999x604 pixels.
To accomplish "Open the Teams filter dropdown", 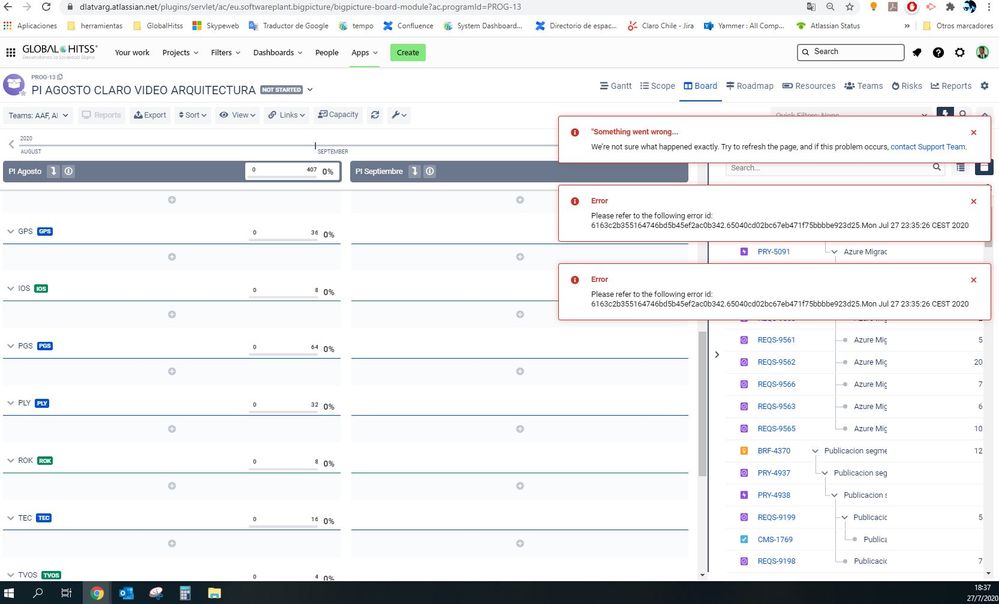I will pyautogui.click(x=38, y=115).
